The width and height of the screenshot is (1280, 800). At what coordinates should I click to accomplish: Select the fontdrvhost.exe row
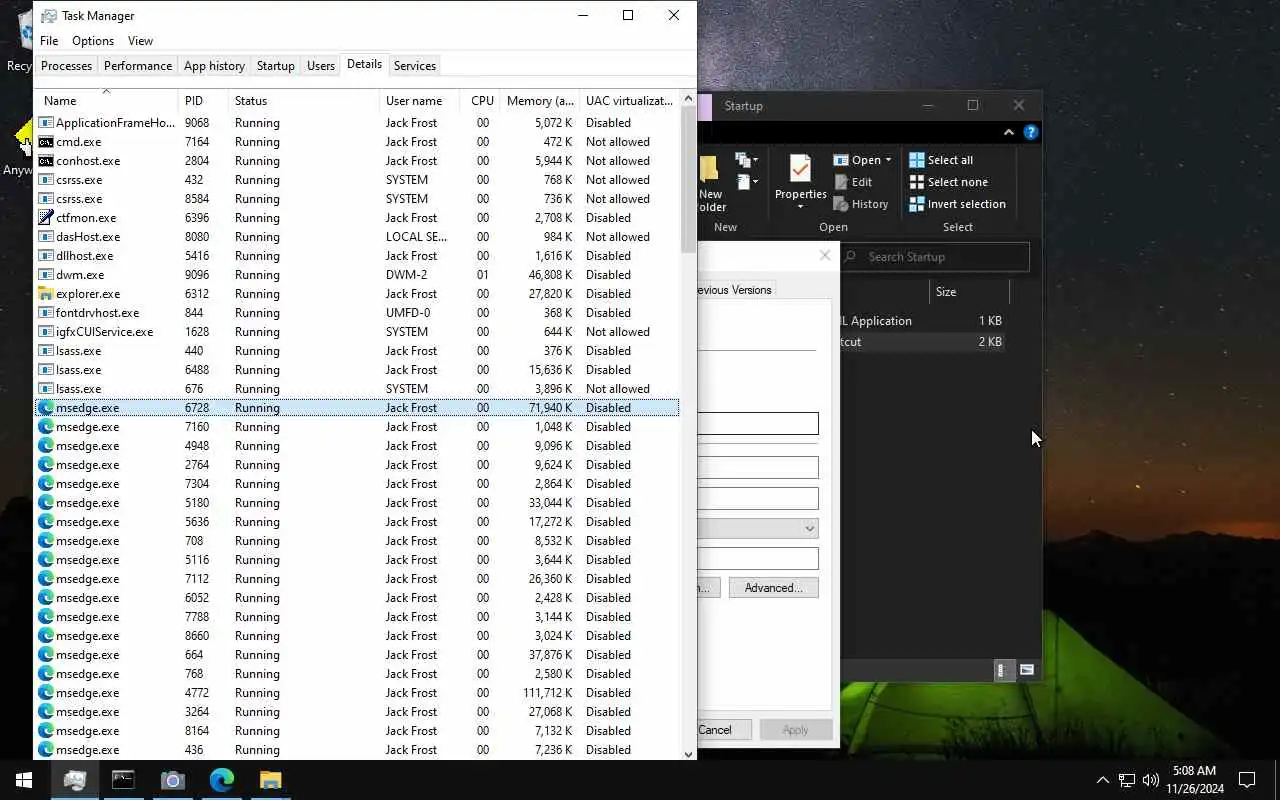(357, 313)
